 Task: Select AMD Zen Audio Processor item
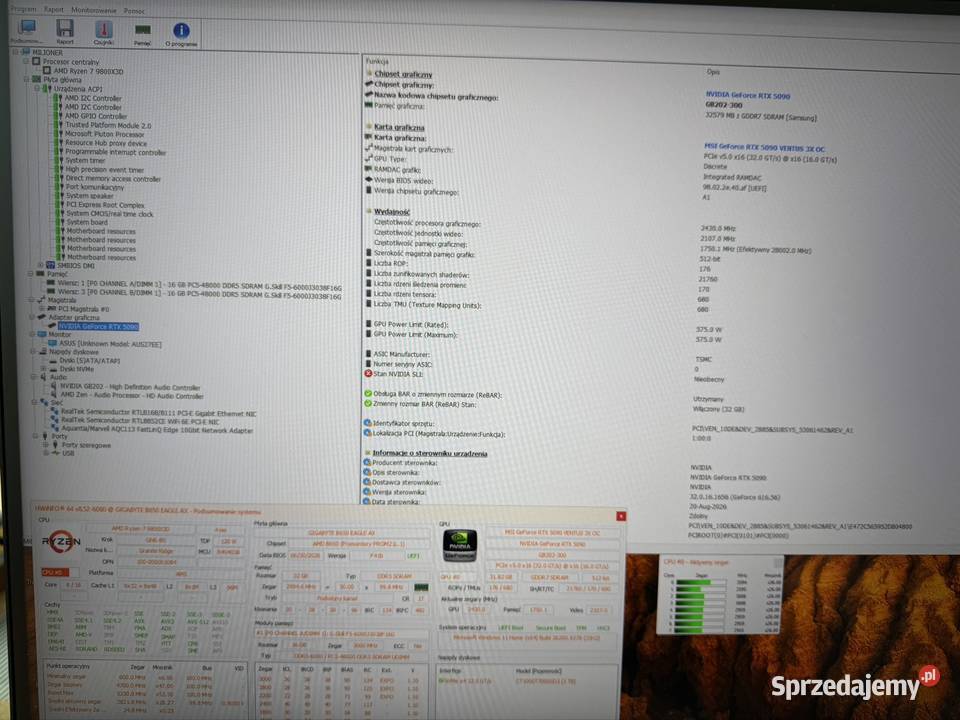pyautogui.click(x=132, y=396)
